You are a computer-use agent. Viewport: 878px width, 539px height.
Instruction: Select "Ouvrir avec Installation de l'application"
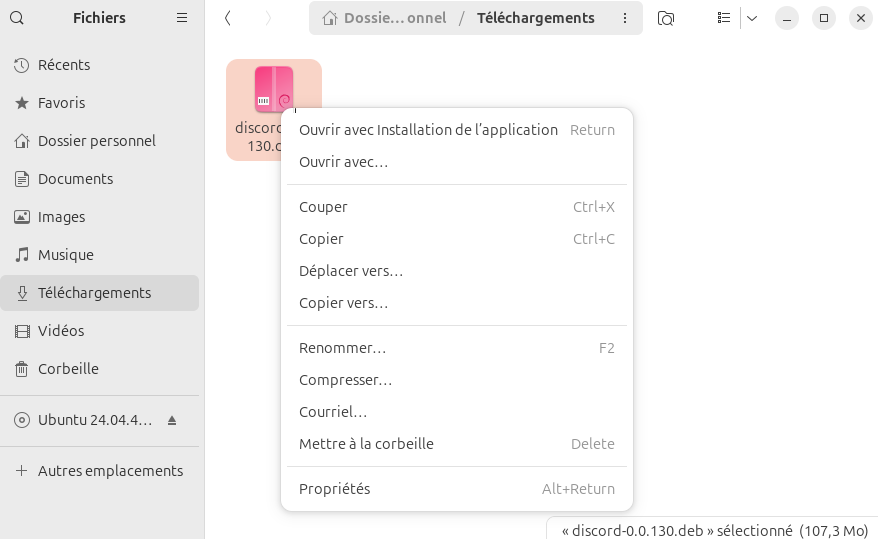tap(428, 130)
